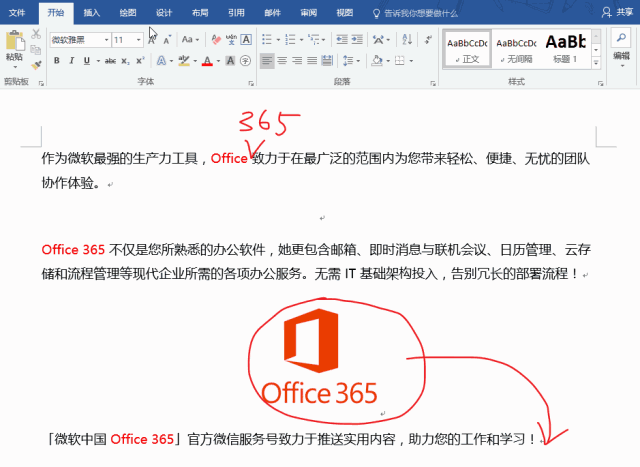Switch to the 设计 Design tab
The height and width of the screenshot is (467, 640).
tap(164, 13)
